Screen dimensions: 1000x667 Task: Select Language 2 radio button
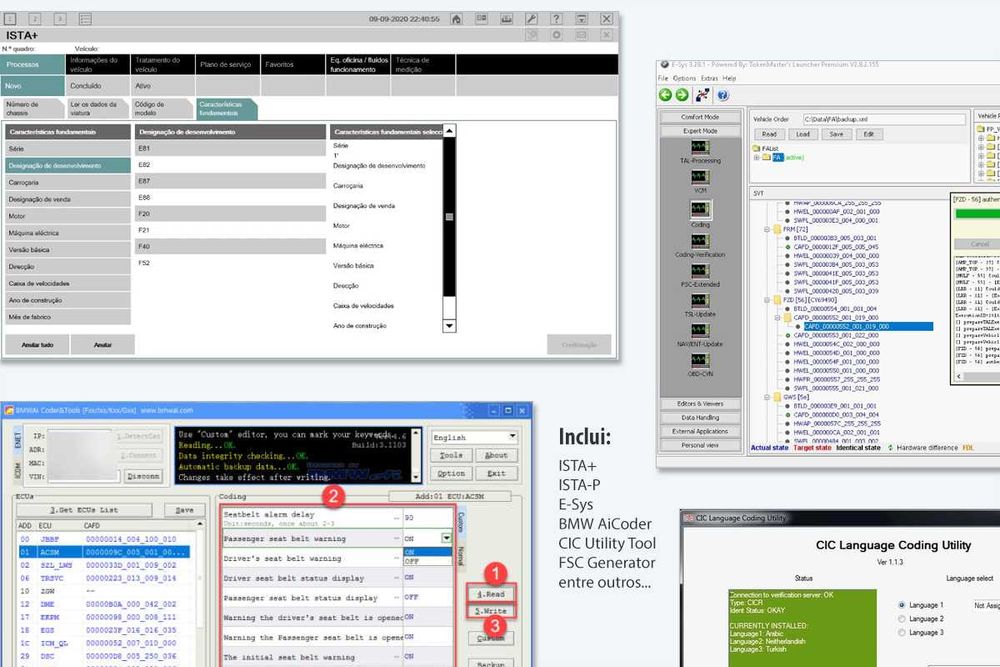tap(902, 619)
